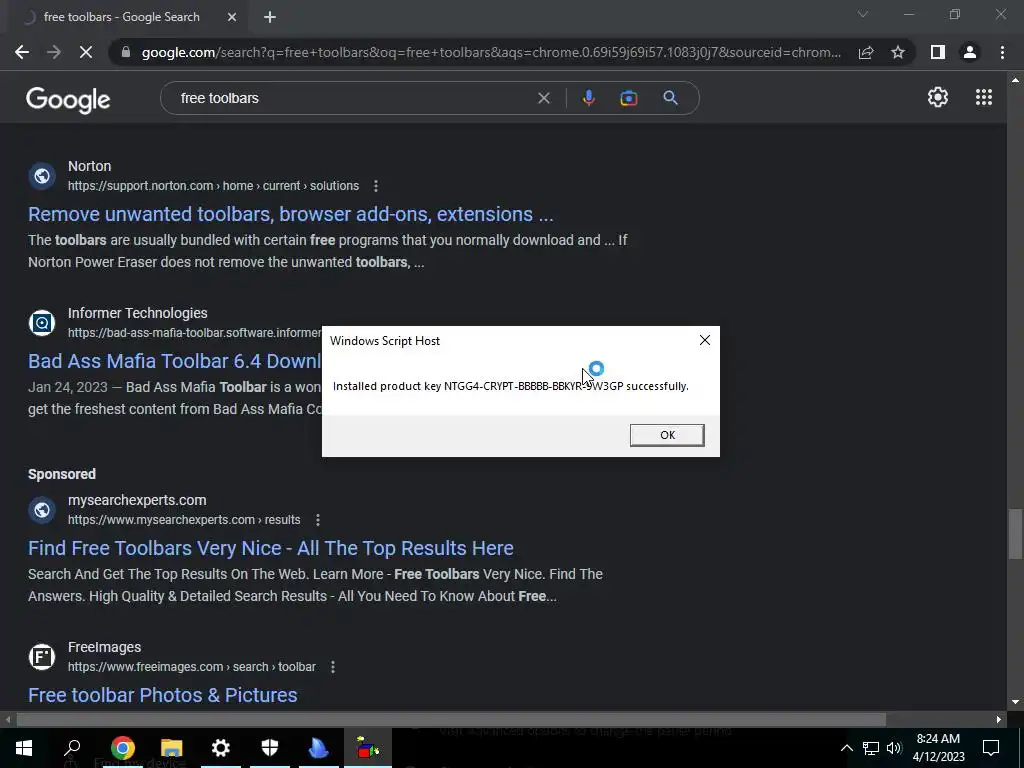1024x768 pixels.
Task: Stop the page from loading
Action: [x=86, y=52]
